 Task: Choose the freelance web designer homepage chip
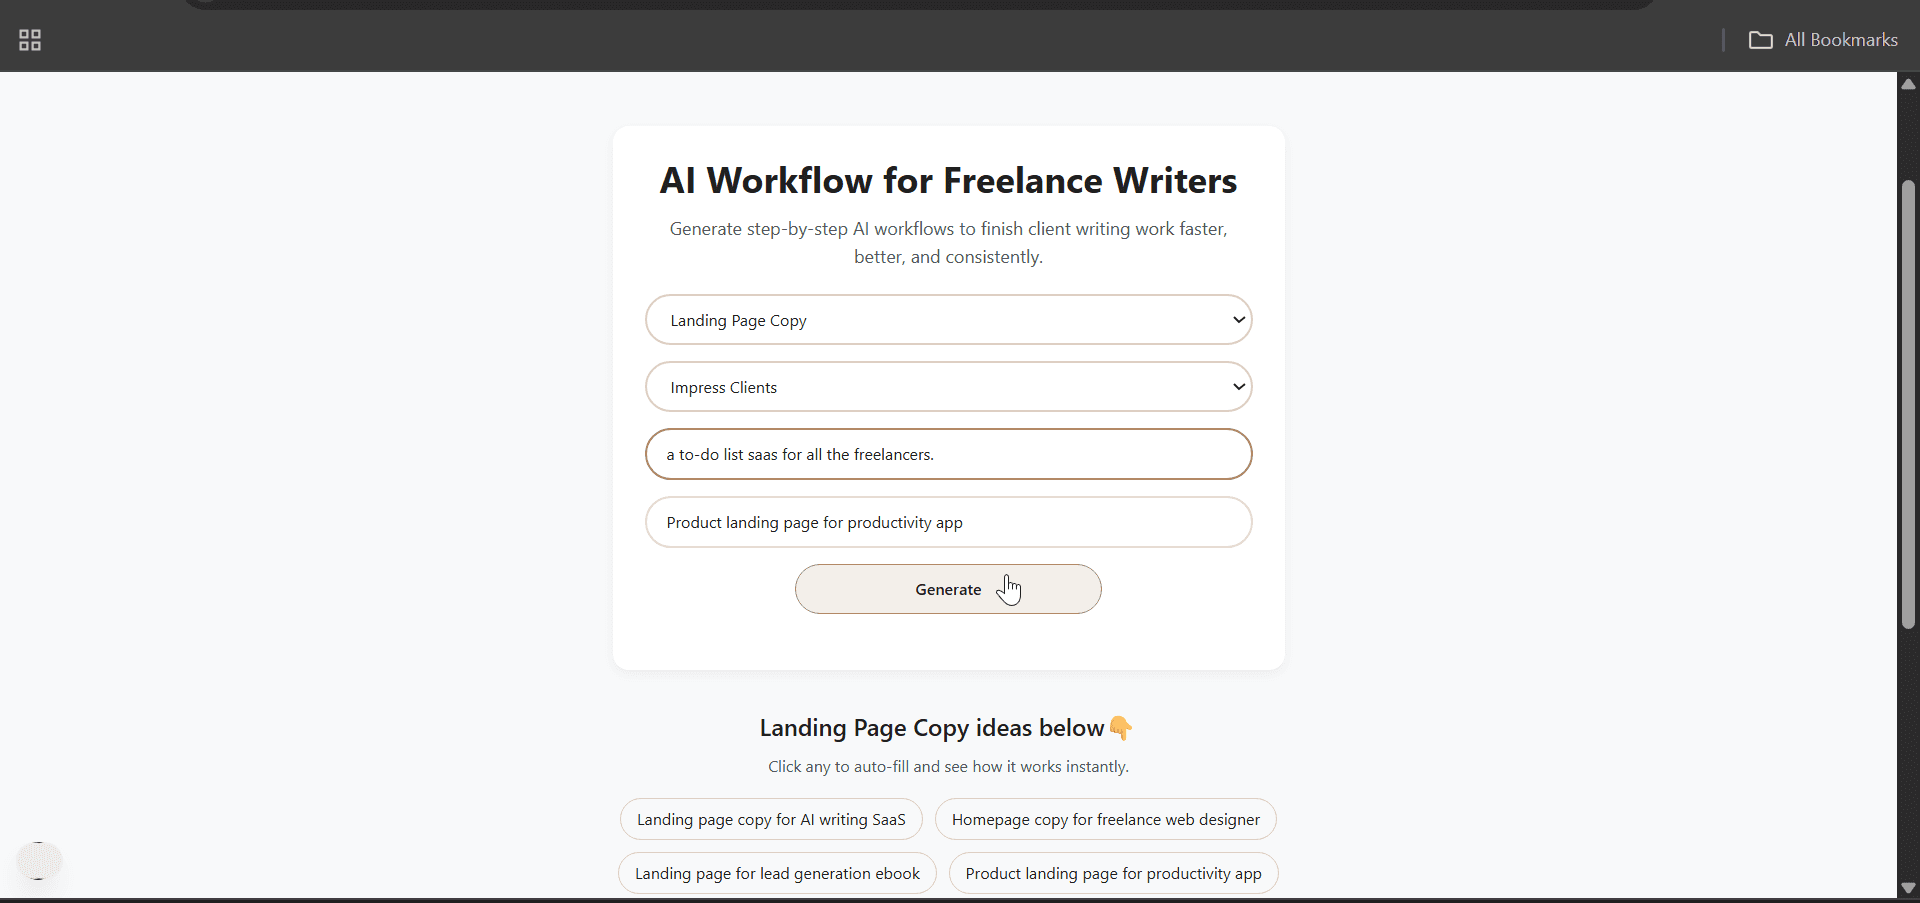[1105, 820]
